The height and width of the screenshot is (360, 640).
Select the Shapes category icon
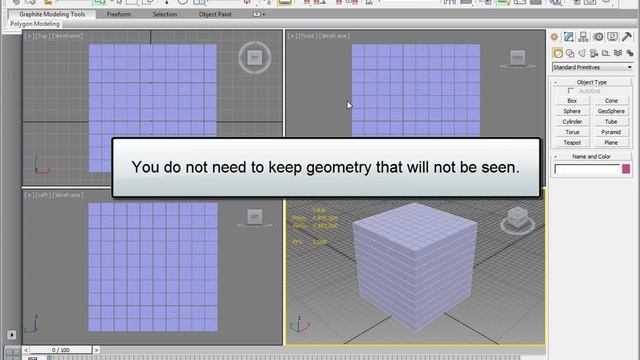click(x=570, y=53)
